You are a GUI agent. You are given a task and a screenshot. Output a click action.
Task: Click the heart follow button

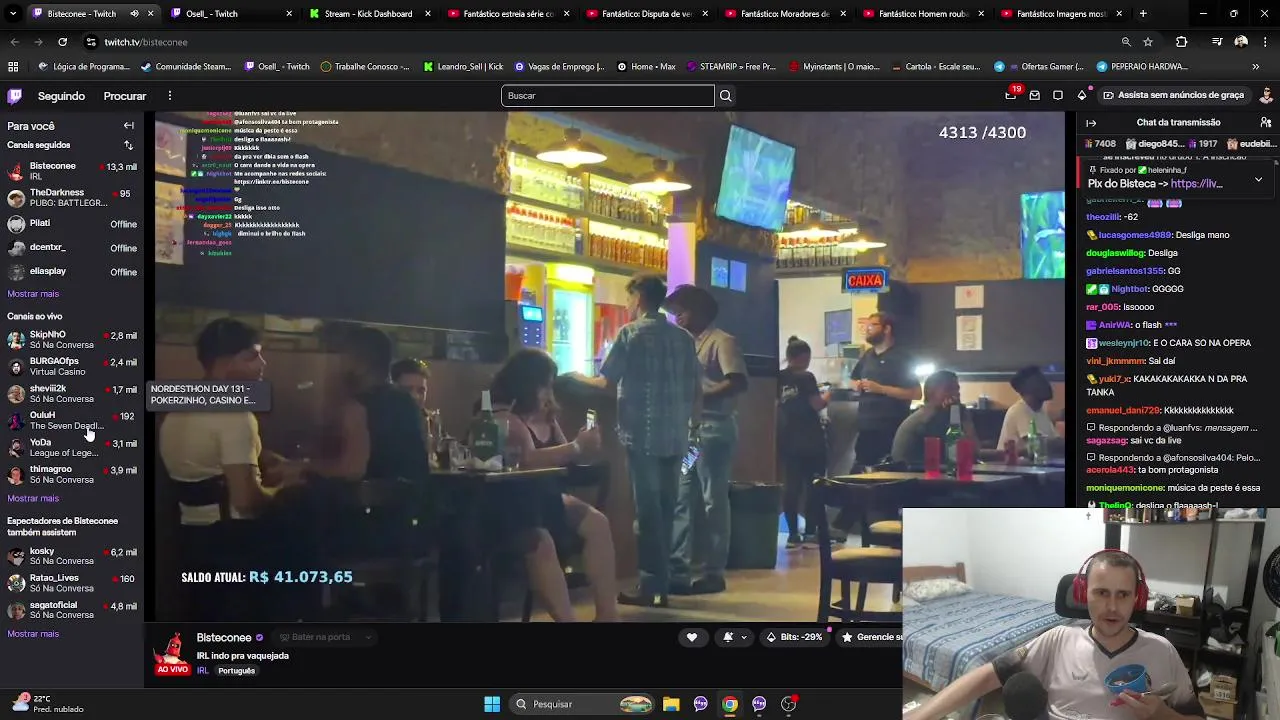(x=691, y=637)
